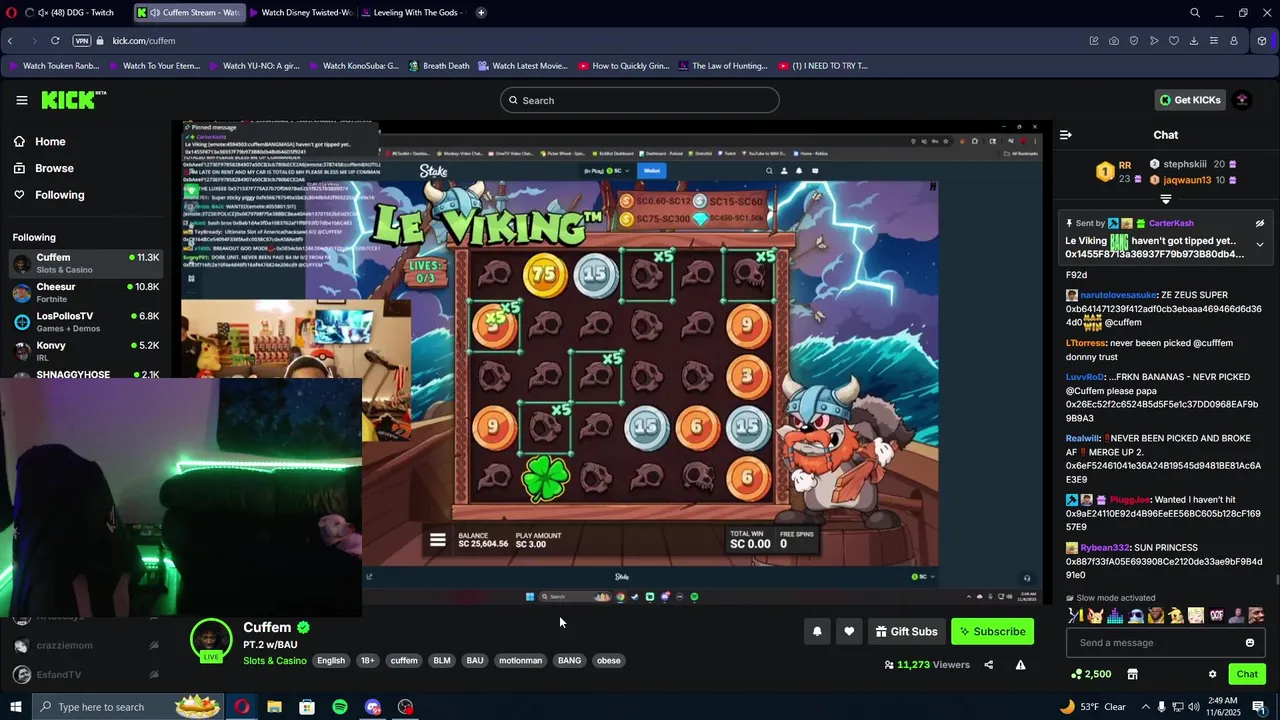Select LosPollosTV channel in following list

(x=85, y=322)
